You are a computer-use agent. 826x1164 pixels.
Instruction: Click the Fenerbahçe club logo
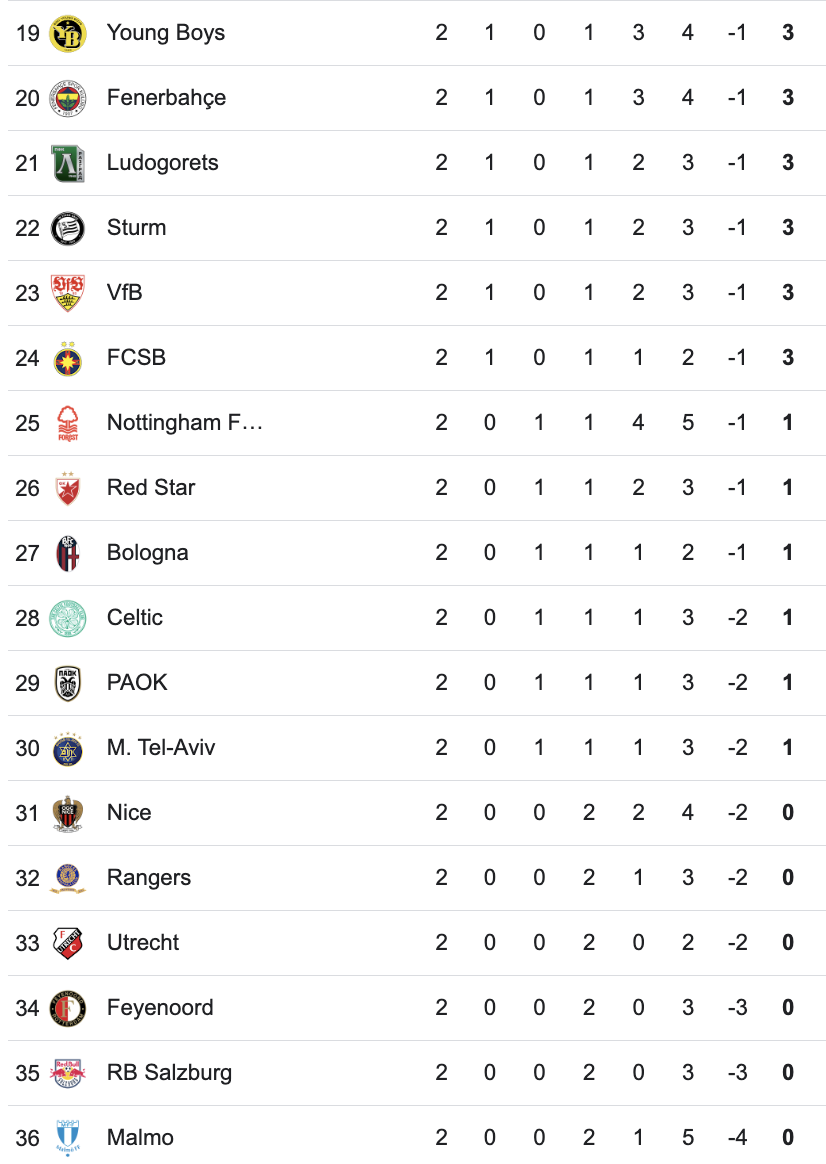(x=68, y=98)
